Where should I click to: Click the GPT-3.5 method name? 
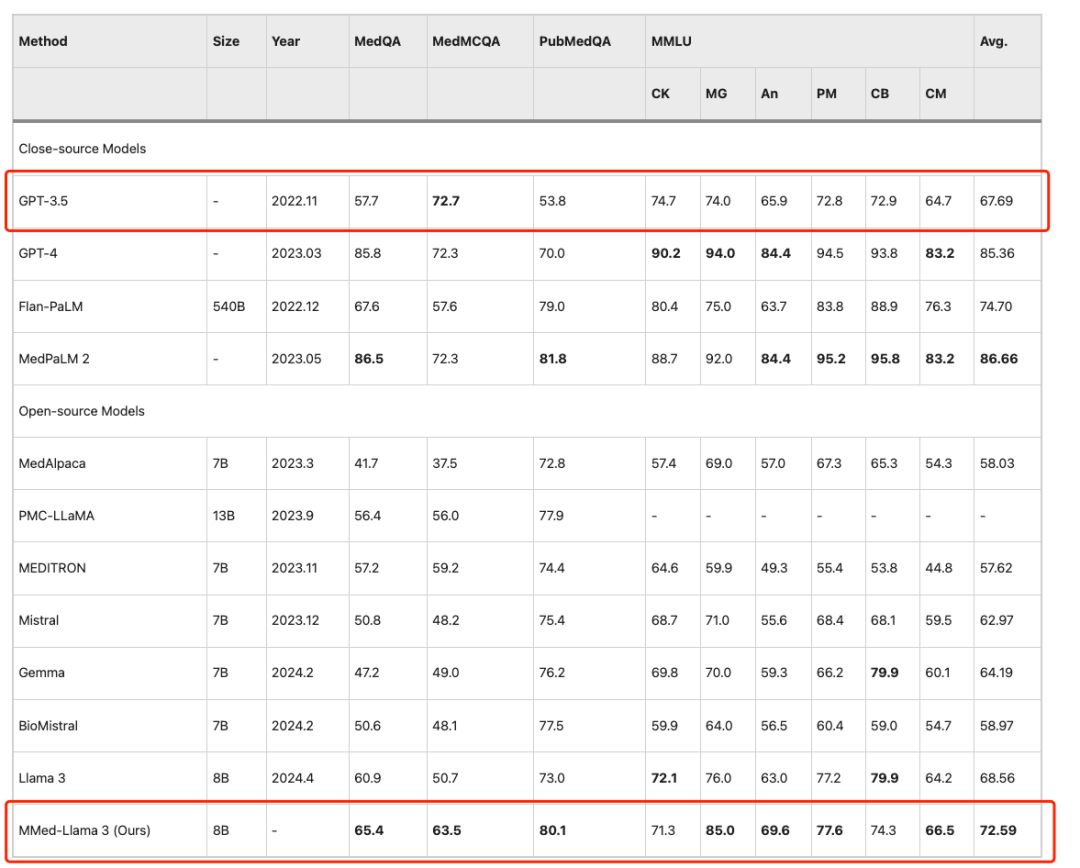43,201
